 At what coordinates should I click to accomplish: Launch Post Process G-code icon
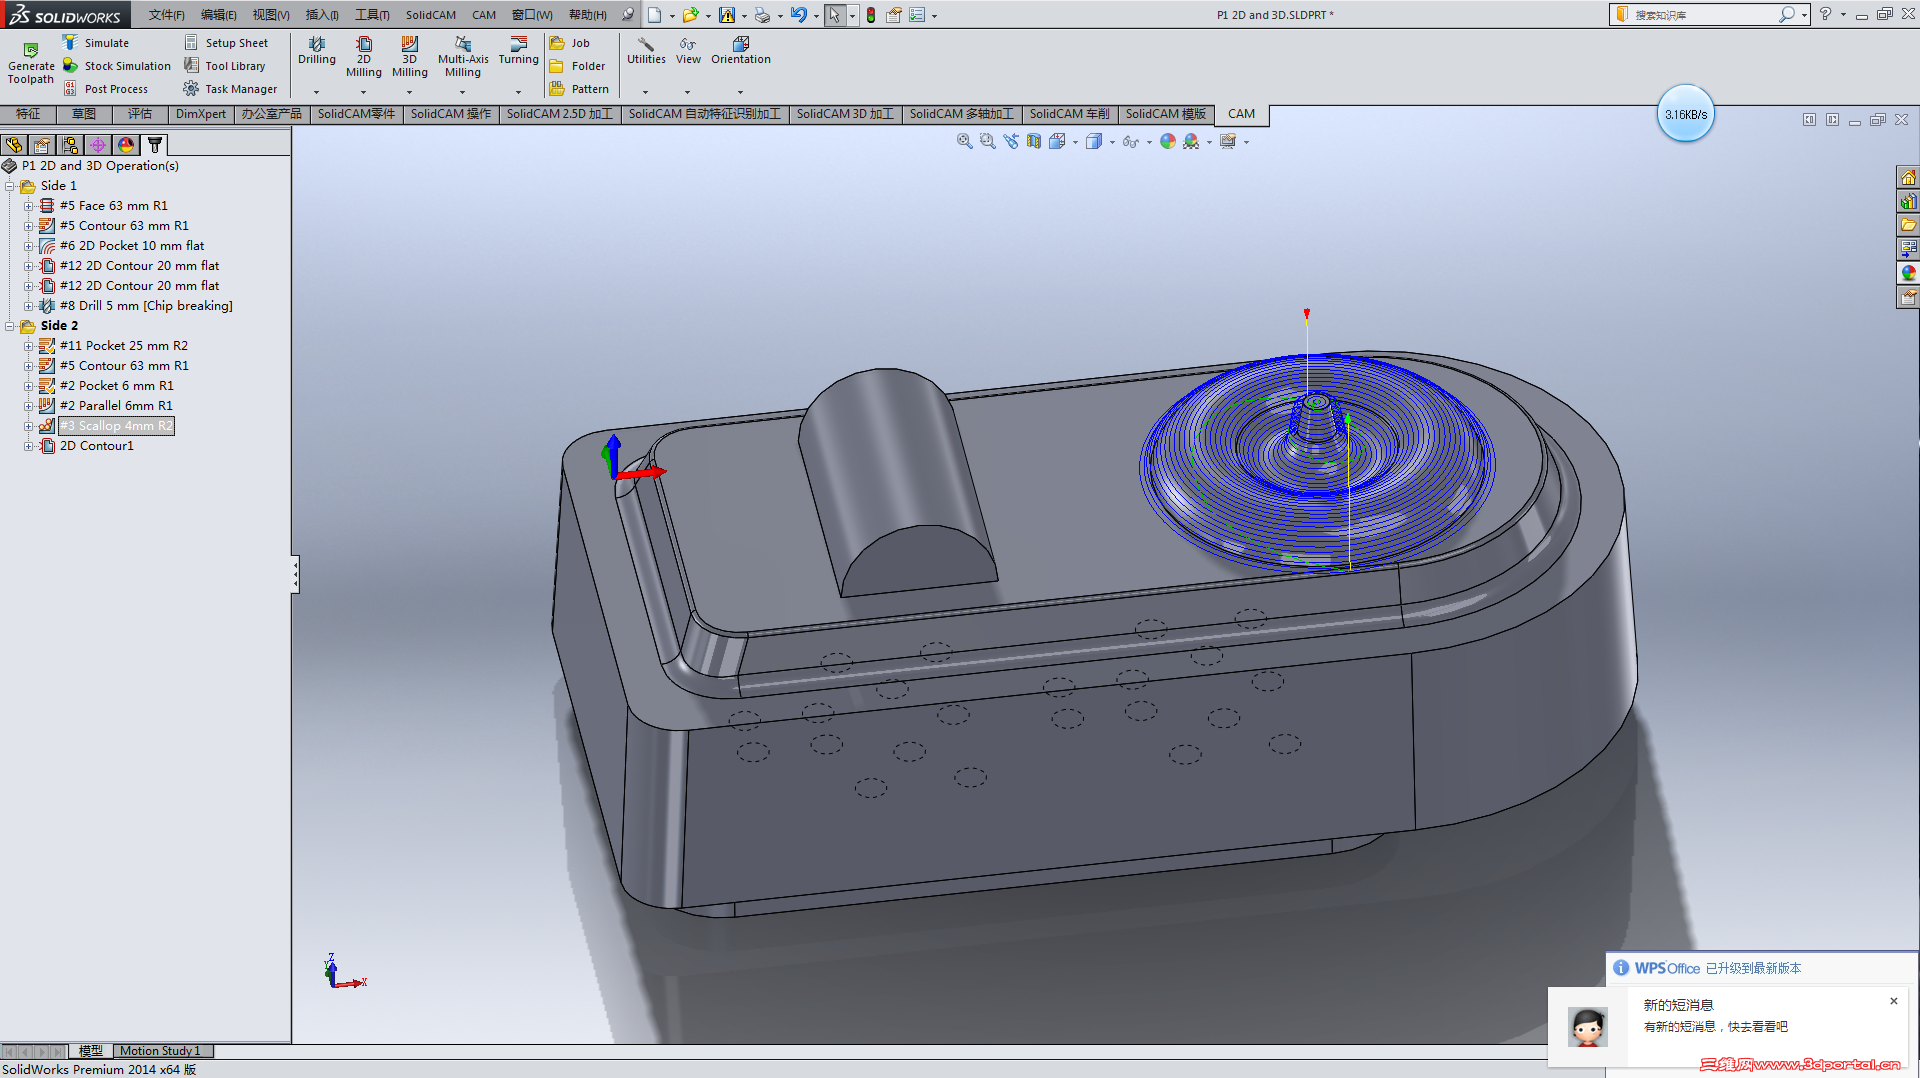70,88
